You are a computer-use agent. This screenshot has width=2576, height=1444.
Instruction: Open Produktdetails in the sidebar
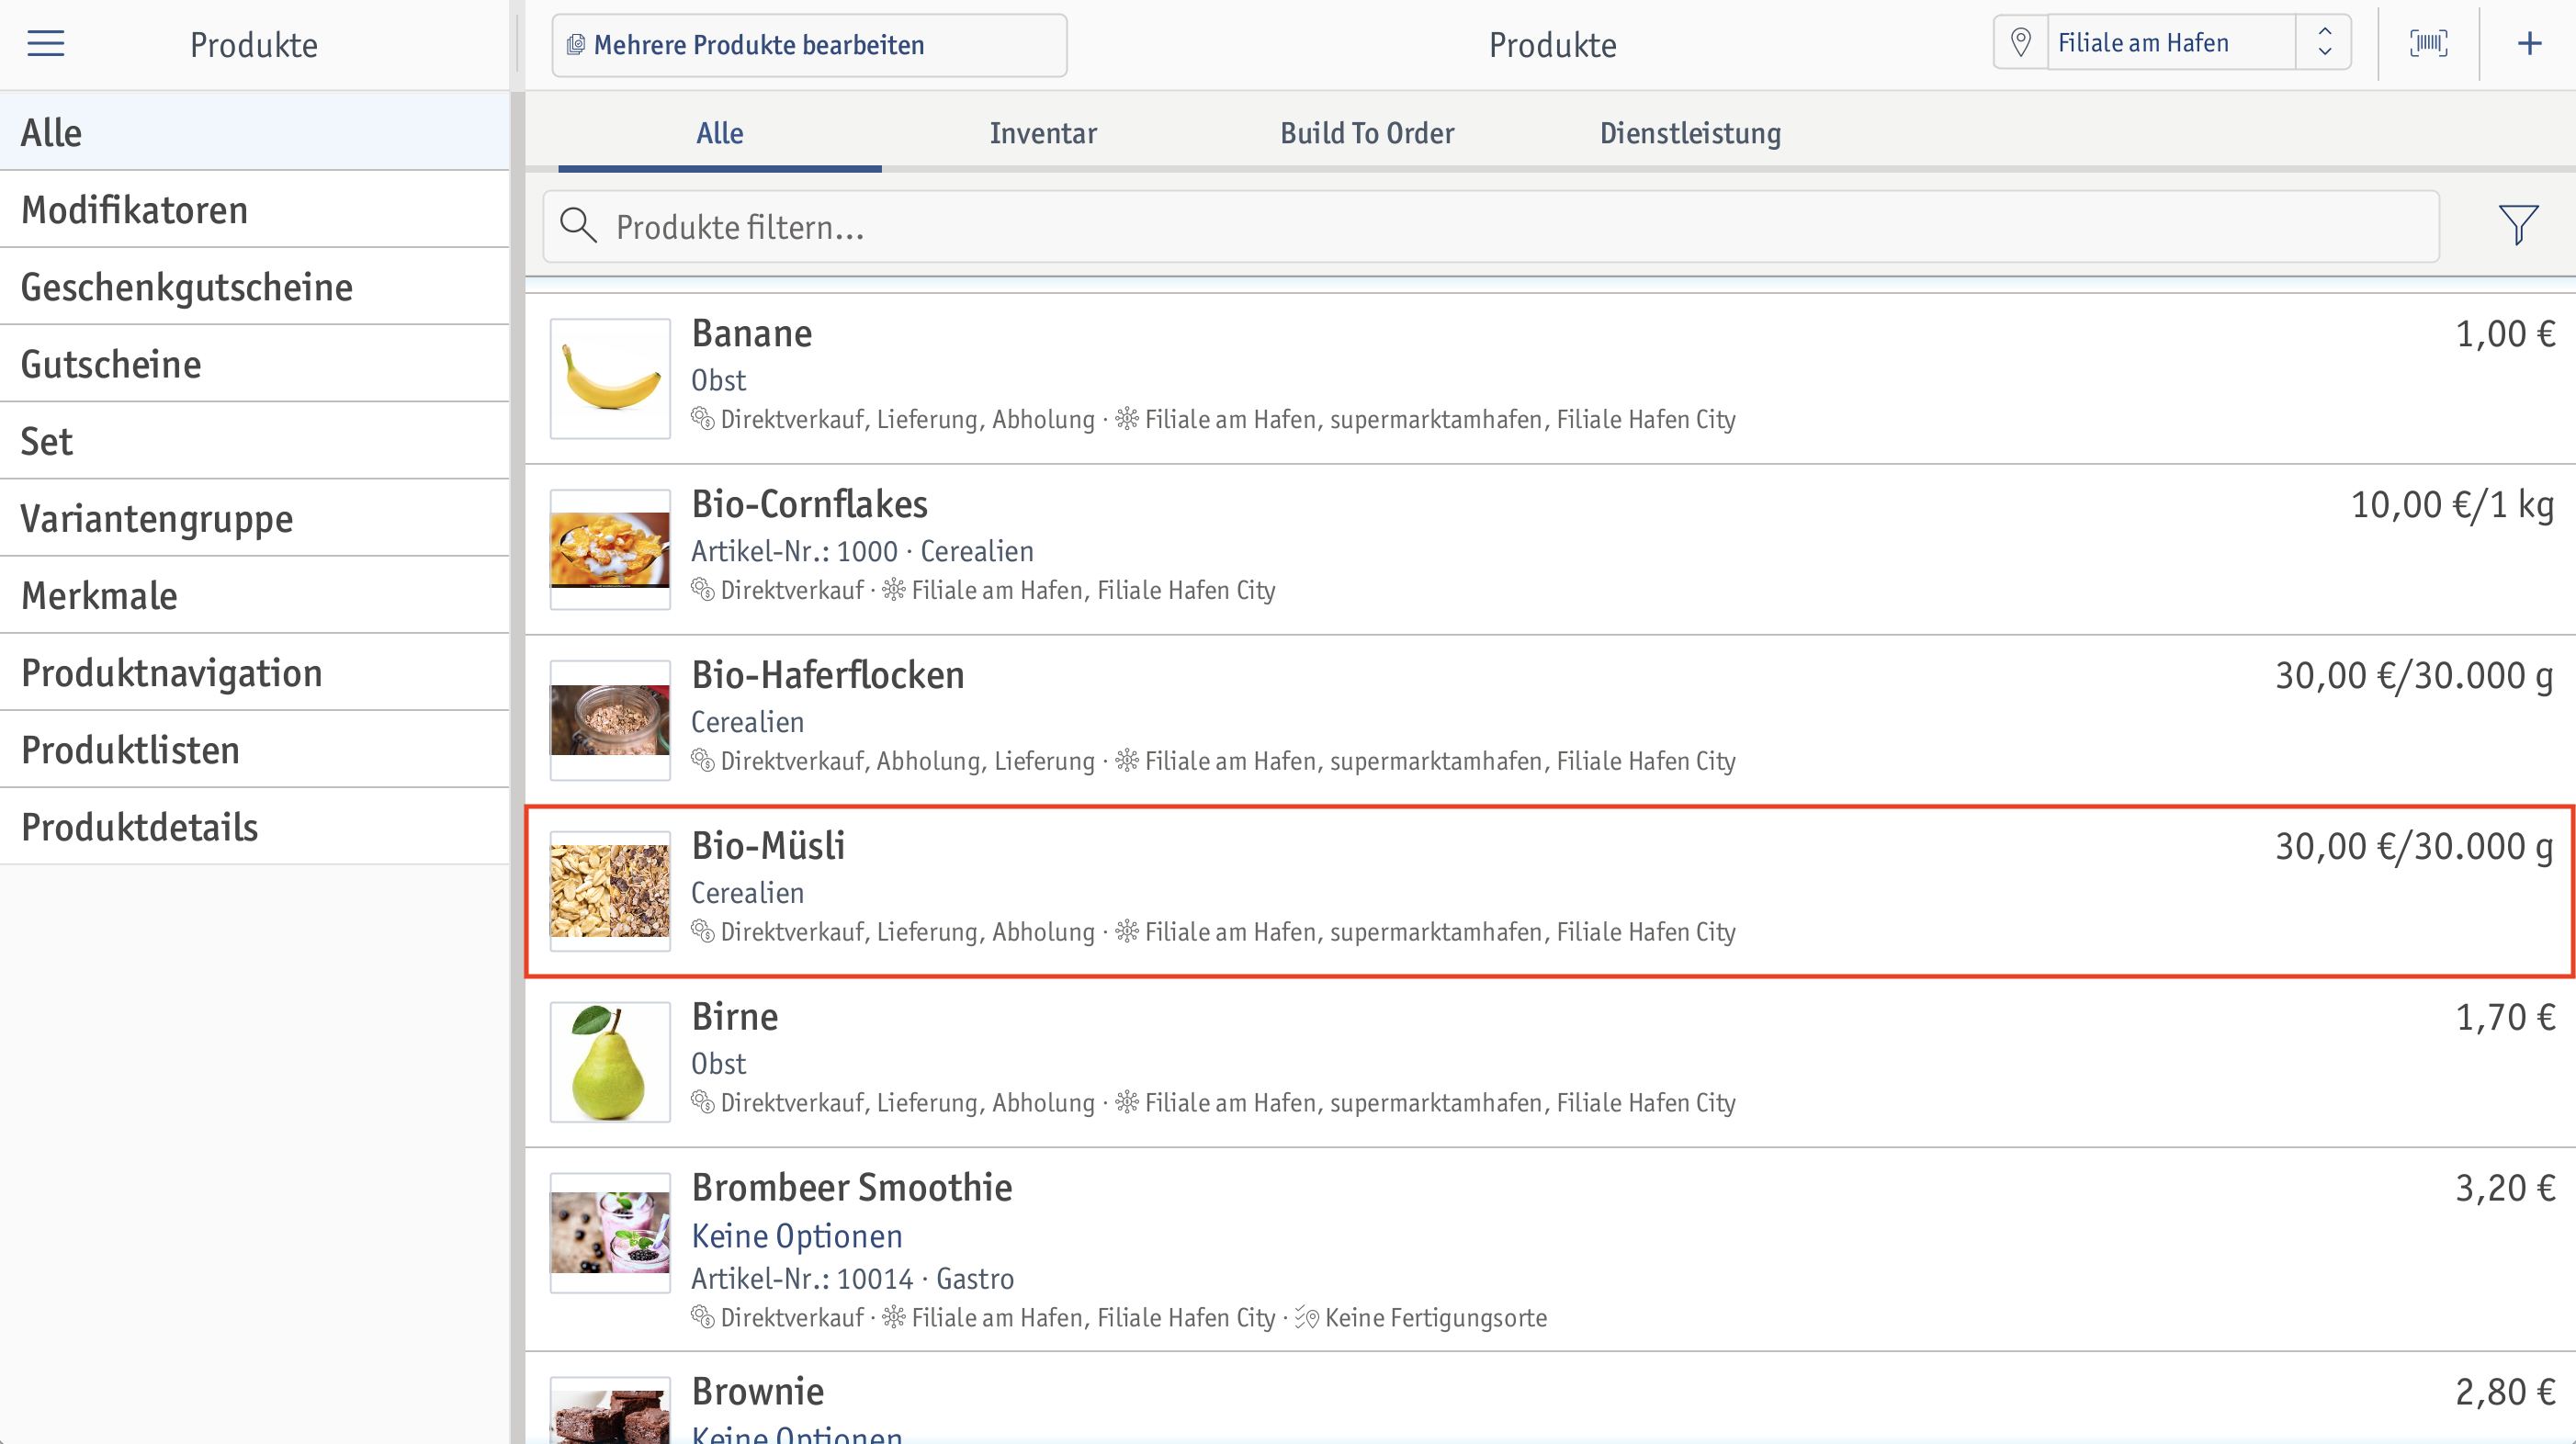click(255, 826)
